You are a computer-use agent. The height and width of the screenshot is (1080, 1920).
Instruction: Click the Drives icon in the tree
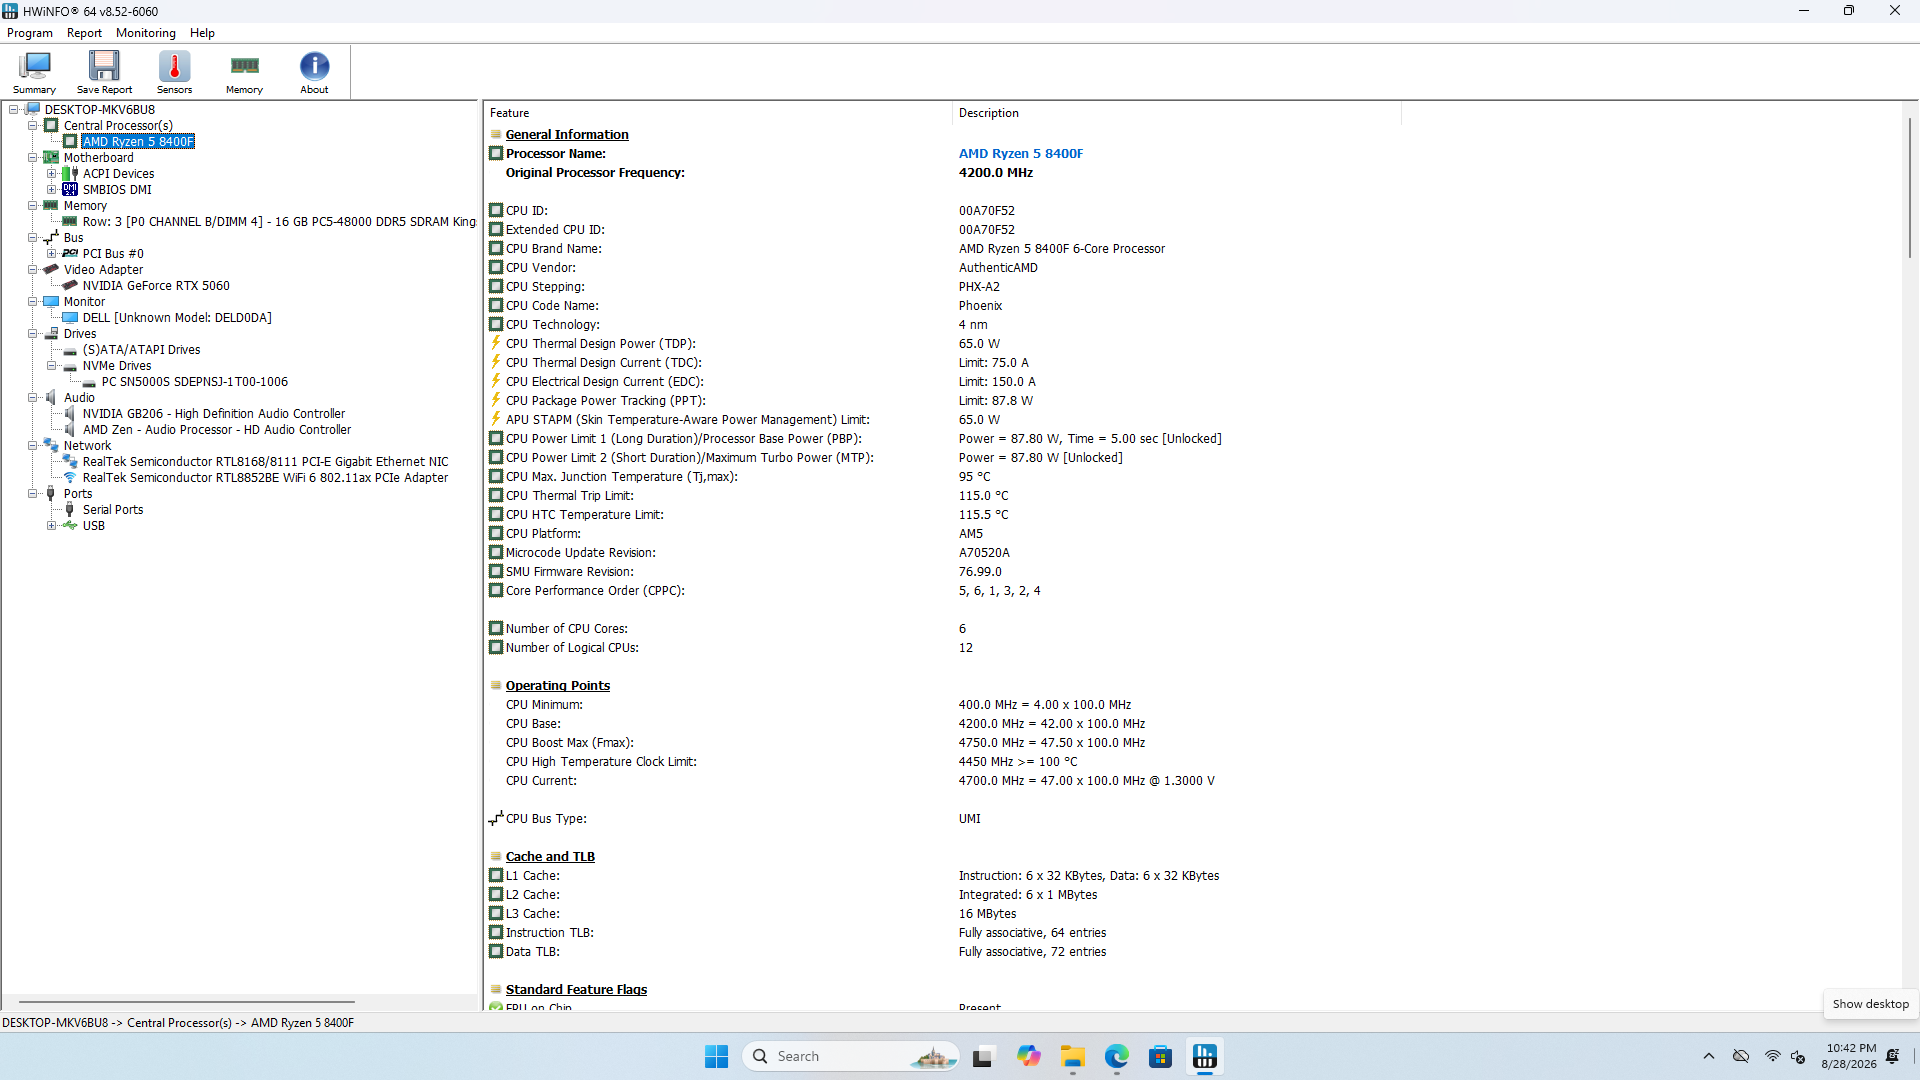(x=51, y=333)
